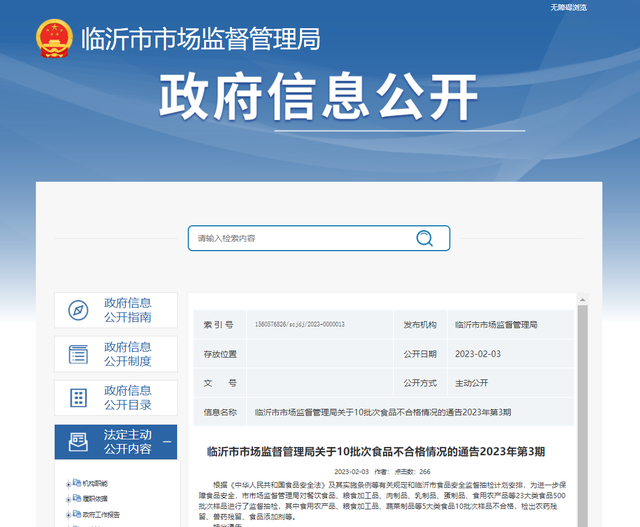Select the 法定主动公开内容 menu item
Image resolution: width=640 pixels, height=527 pixels.
pyautogui.click(x=116, y=442)
